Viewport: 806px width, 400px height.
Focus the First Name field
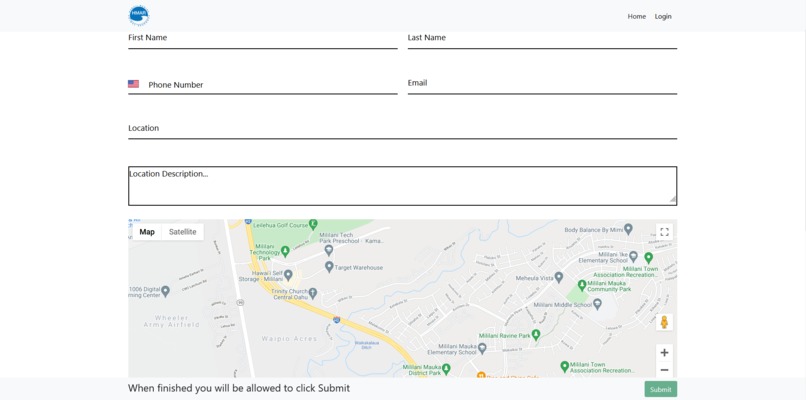point(263,39)
